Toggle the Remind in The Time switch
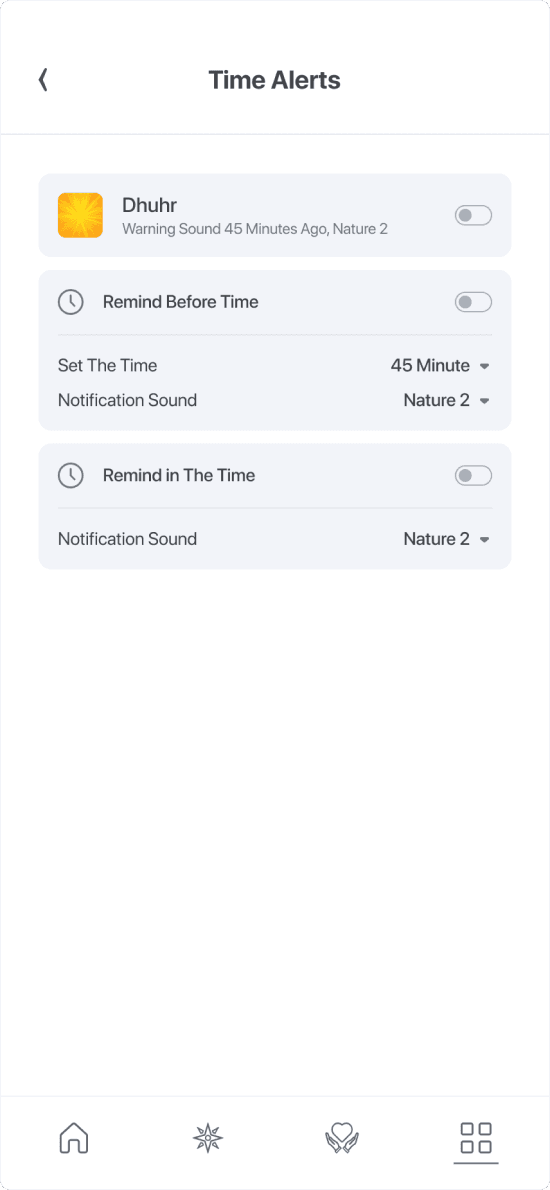 pyautogui.click(x=473, y=476)
